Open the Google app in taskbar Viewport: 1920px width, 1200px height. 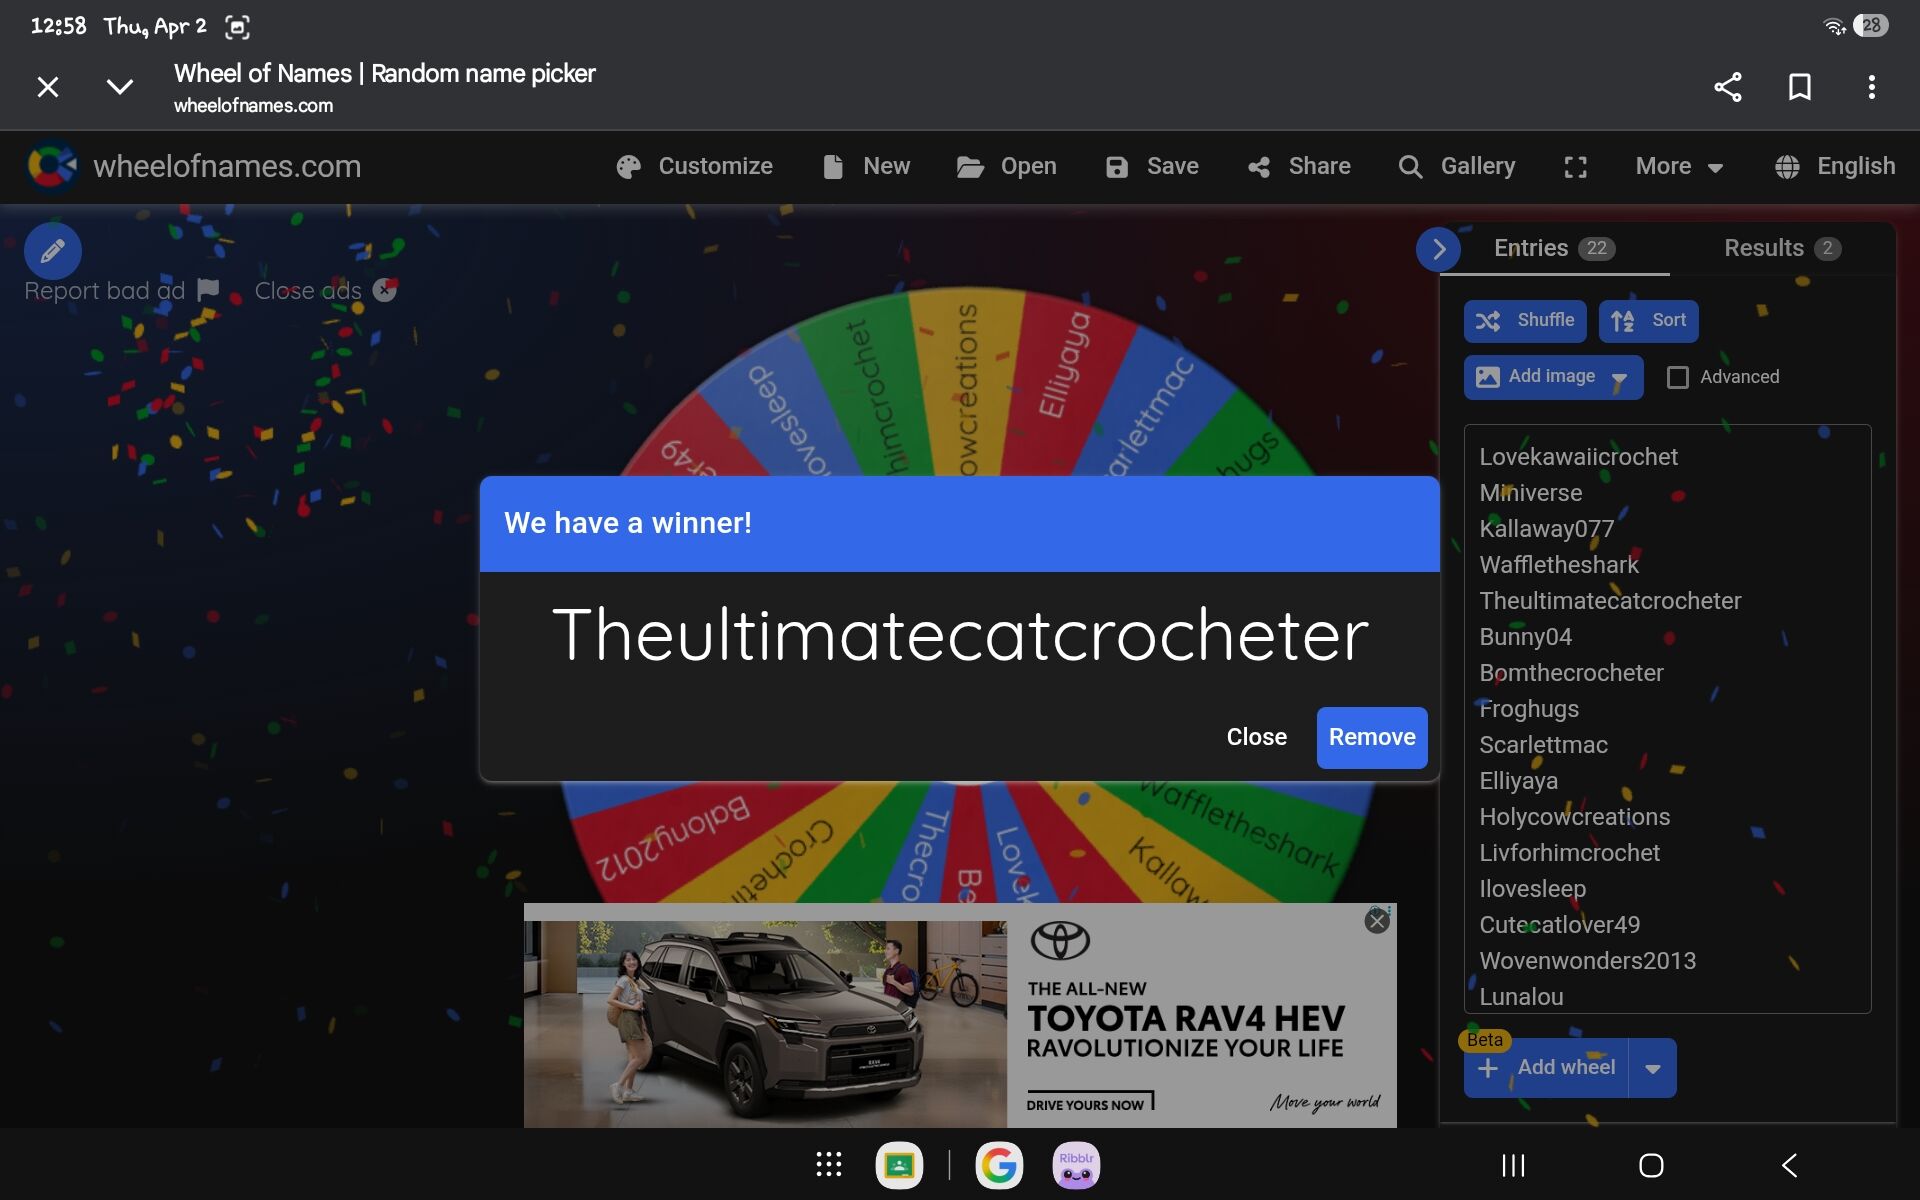pyautogui.click(x=998, y=1165)
